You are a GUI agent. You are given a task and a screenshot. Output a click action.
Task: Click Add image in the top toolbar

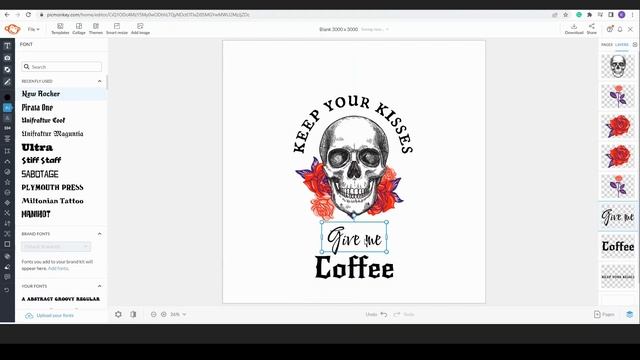click(140, 29)
